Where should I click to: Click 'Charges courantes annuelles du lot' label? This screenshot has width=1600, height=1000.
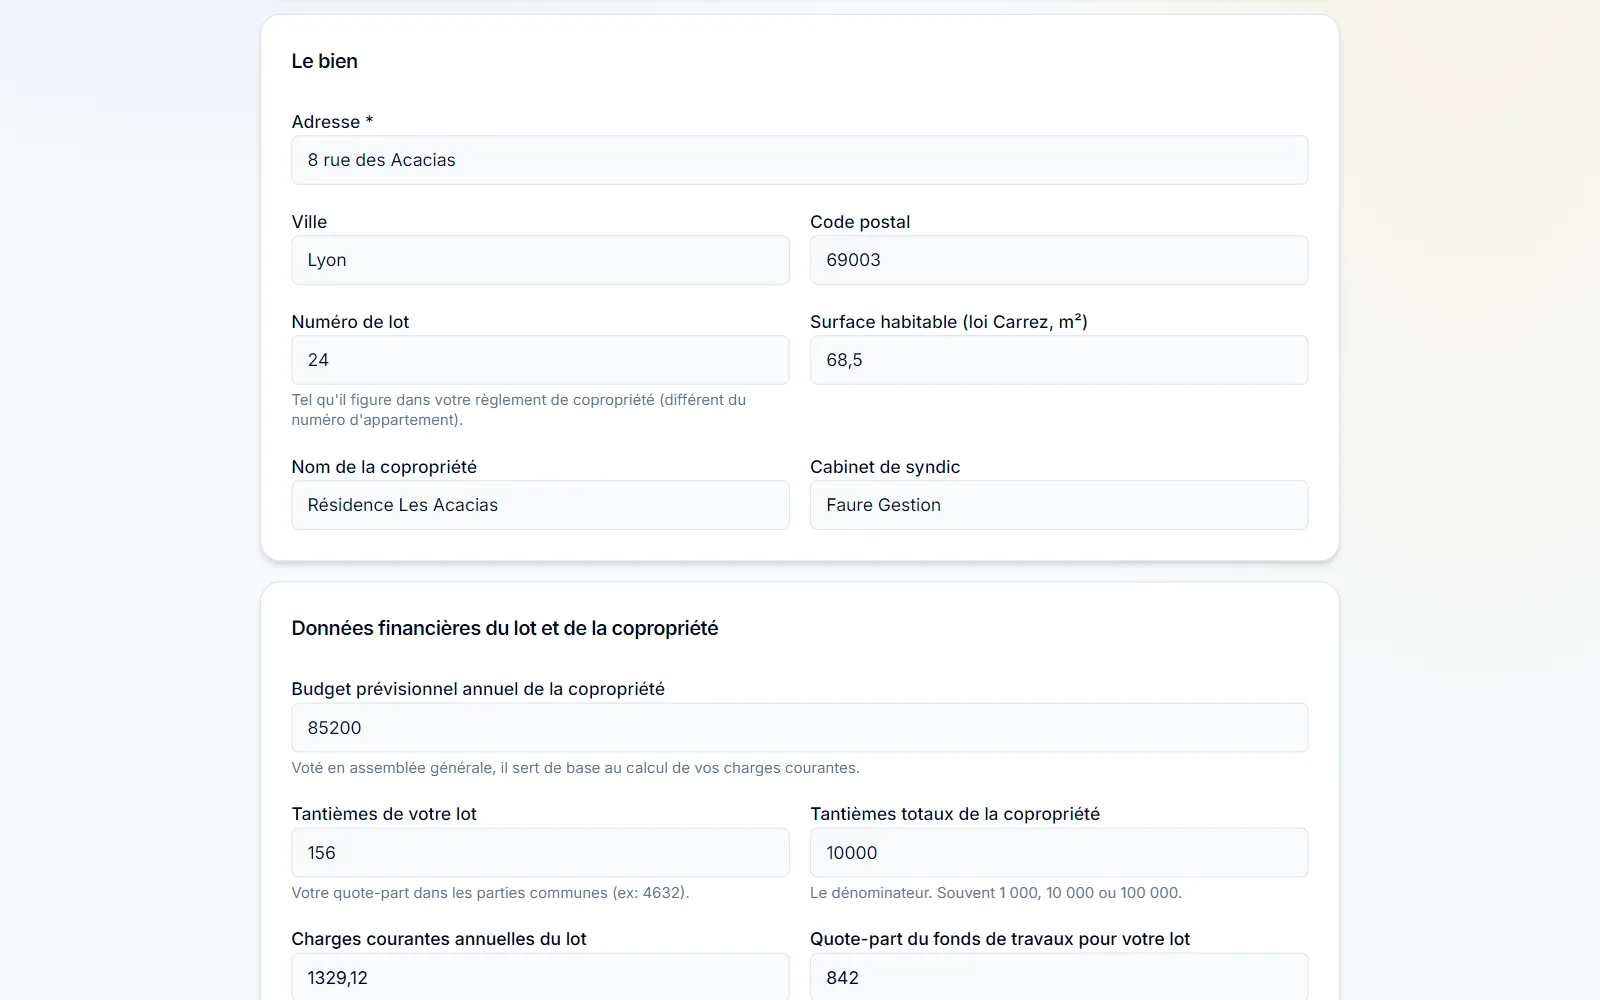pos(439,939)
